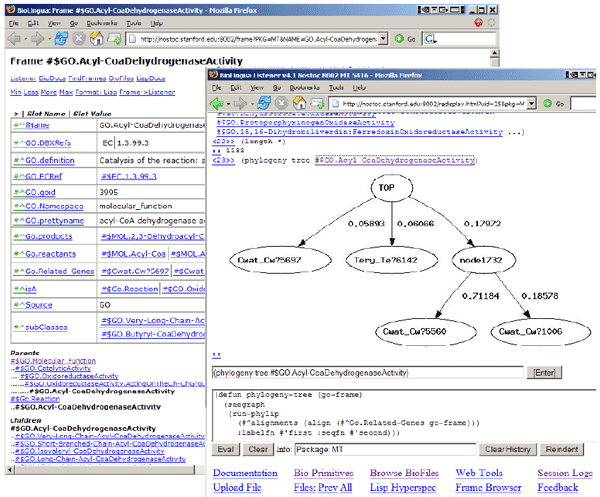Open Back history dropdown in Frame window
Screen dimensions: 600x497
[26, 39]
